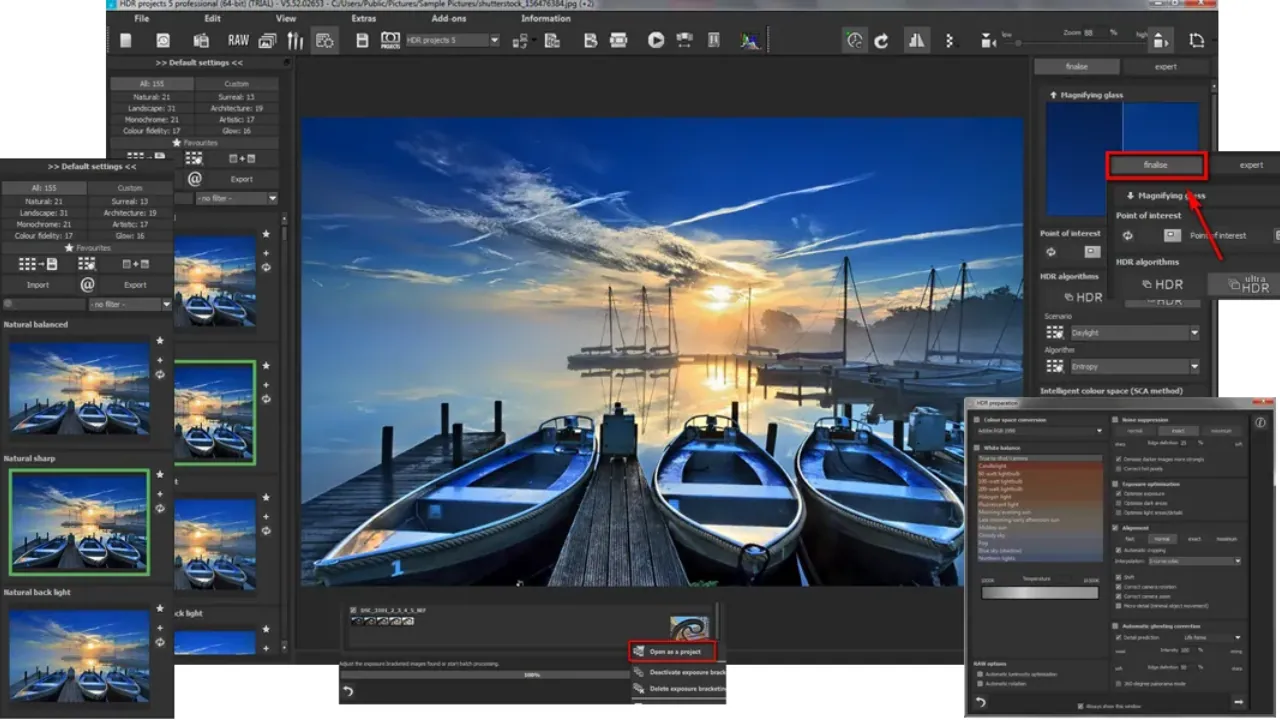The height and width of the screenshot is (720, 1280).
Task: Choose Open as a project from context menu
Action: pyautogui.click(x=672, y=652)
